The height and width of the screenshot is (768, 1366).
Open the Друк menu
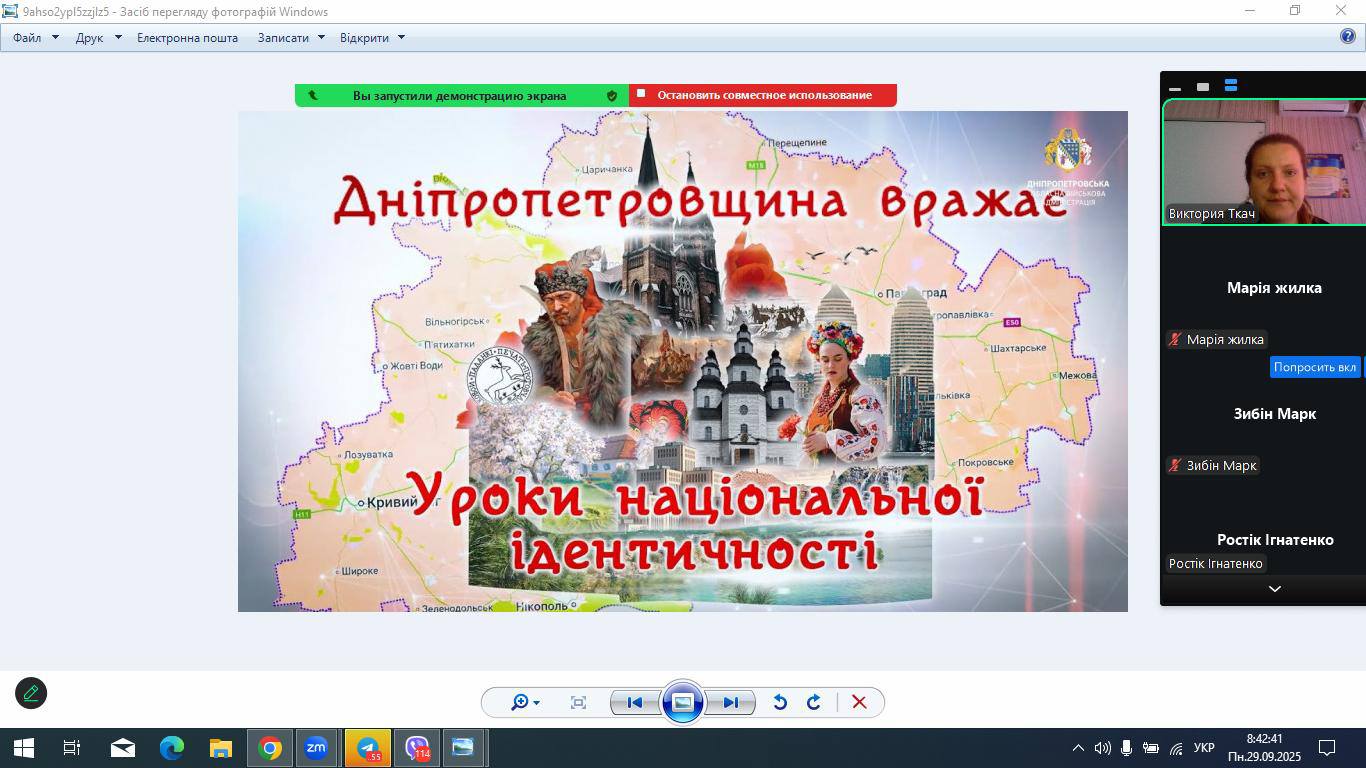point(97,37)
